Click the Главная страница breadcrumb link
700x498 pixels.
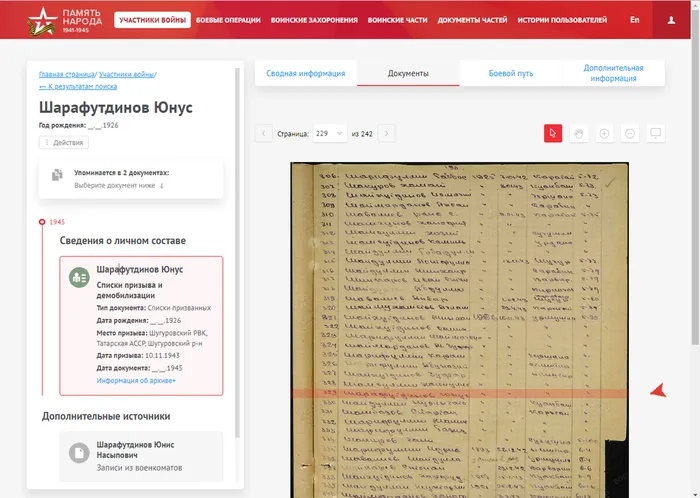(66, 74)
